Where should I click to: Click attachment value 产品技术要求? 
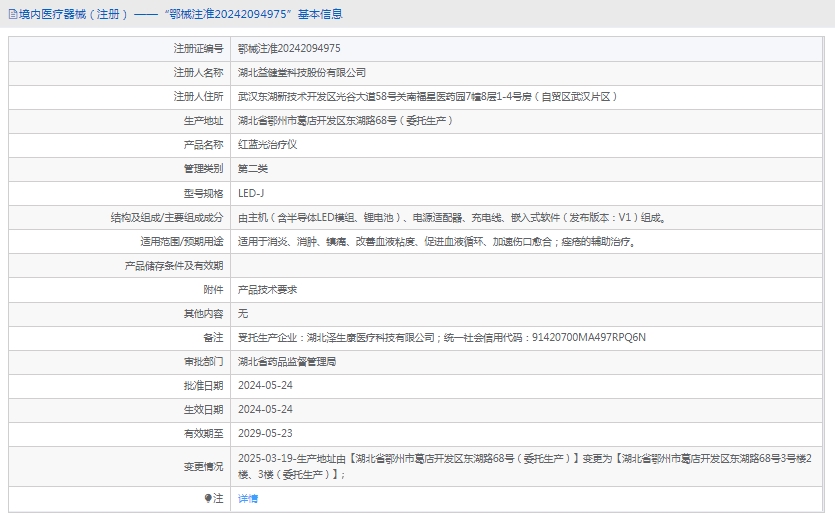267,289
